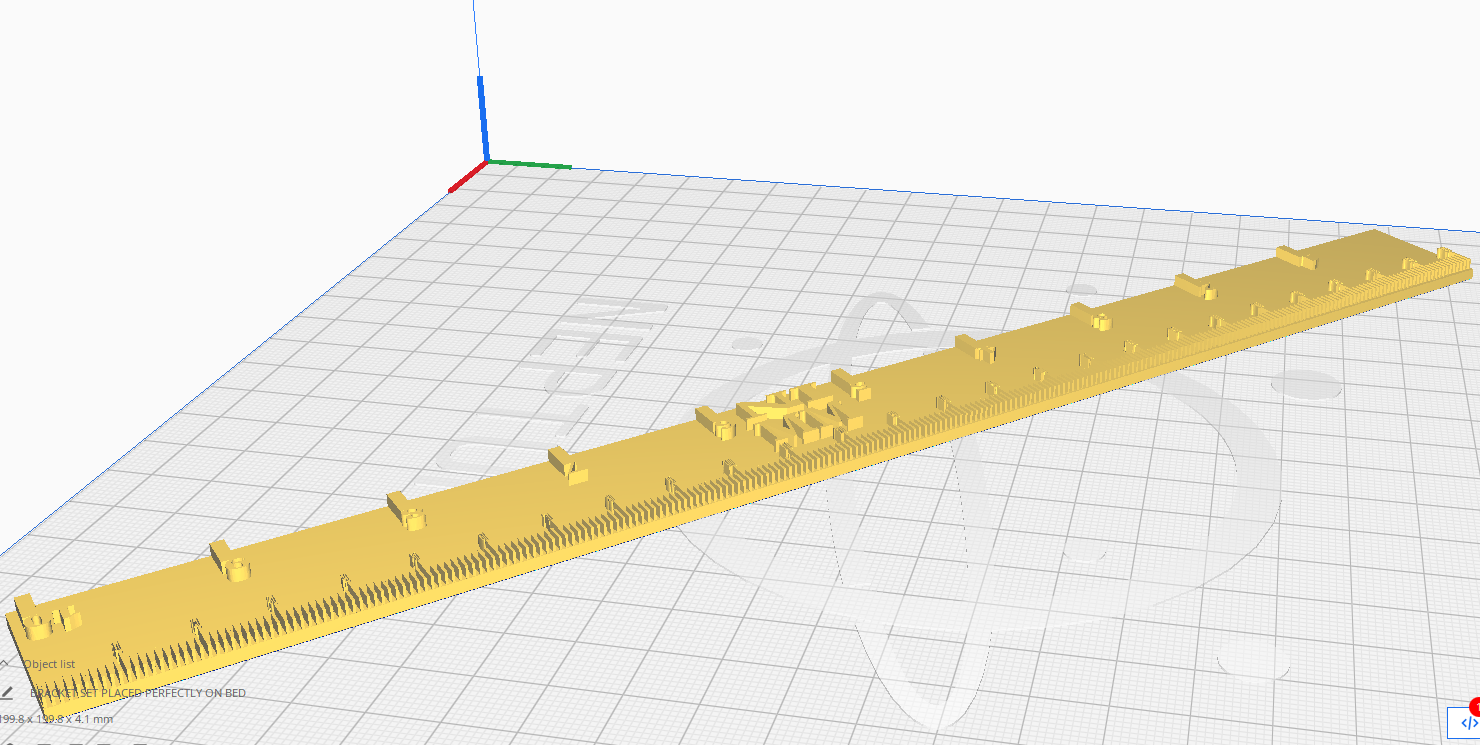Select the 'BRACKET SET PLACED PERFECTLY ON BED' name
Screen dimensions: 1480x745
tap(138, 693)
